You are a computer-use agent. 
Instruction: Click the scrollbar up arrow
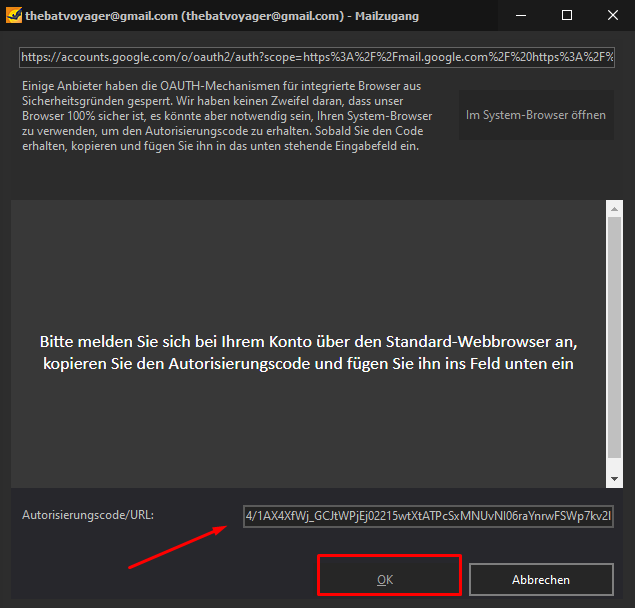click(x=614, y=209)
